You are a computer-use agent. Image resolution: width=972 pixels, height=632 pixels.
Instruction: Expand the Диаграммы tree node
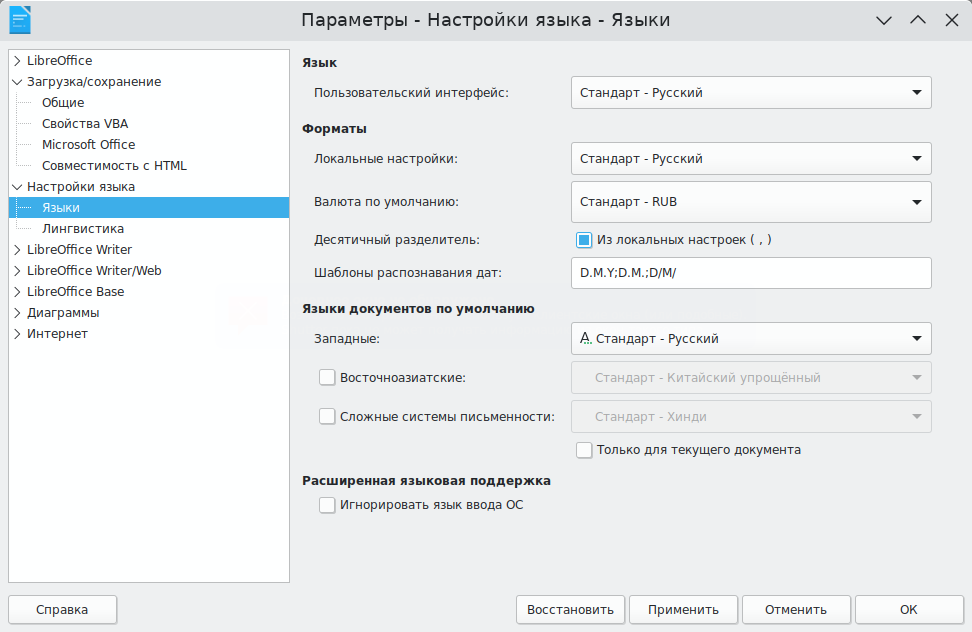click(17, 313)
